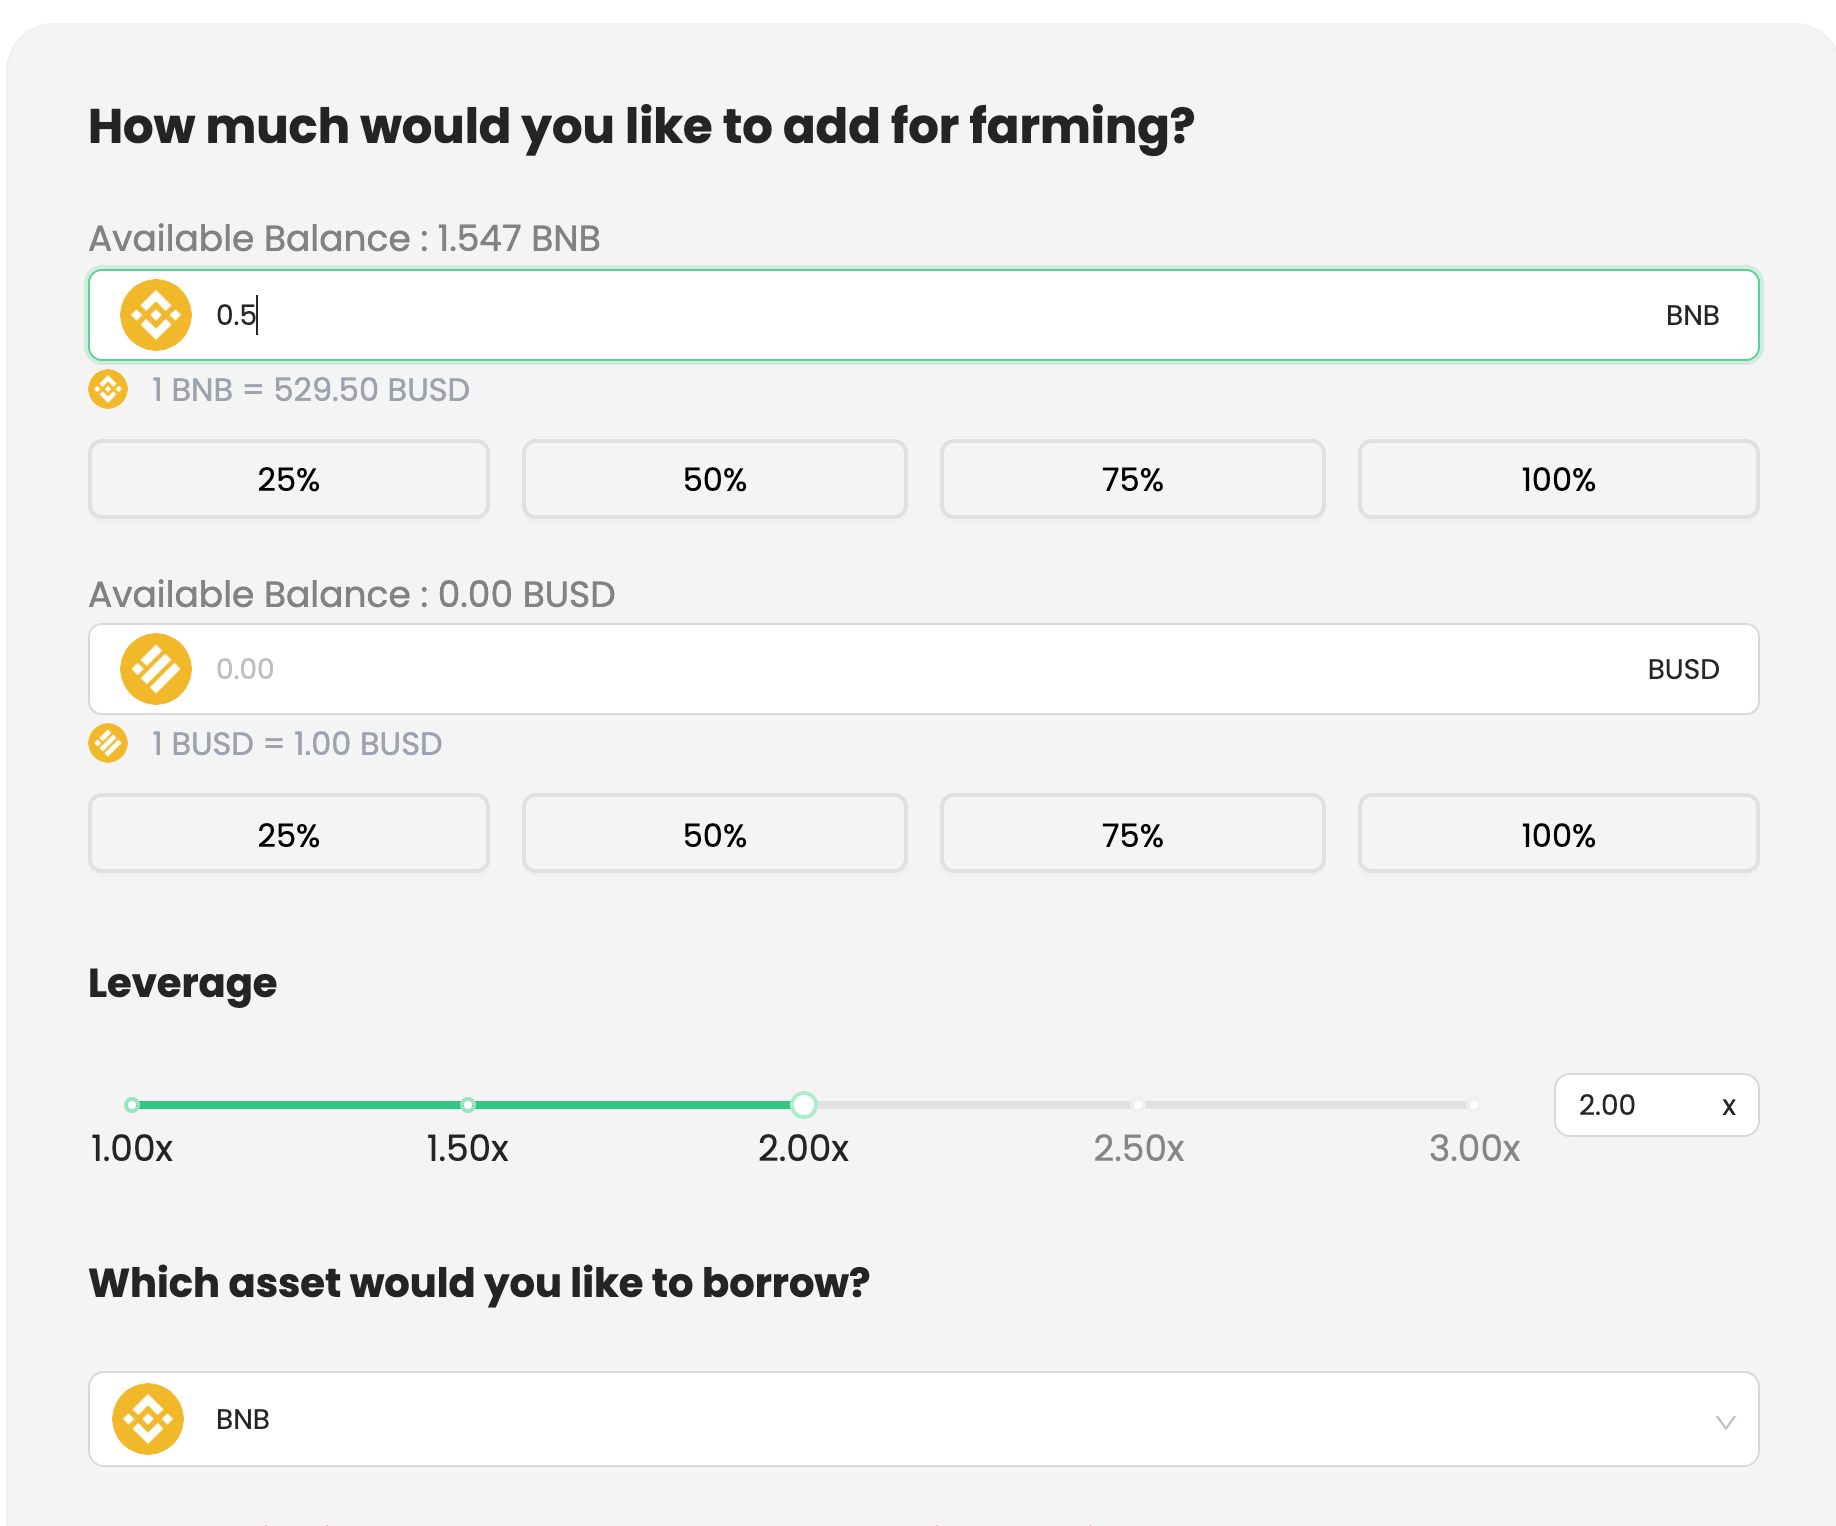Click BNB icon in borrow asset selector
The height and width of the screenshot is (1526, 1836).
point(148,1419)
